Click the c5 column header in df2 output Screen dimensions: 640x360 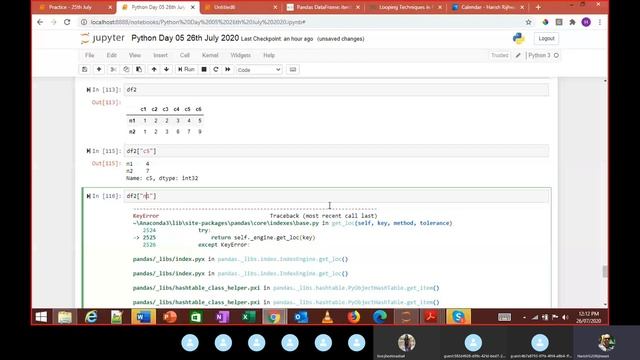[187, 109]
